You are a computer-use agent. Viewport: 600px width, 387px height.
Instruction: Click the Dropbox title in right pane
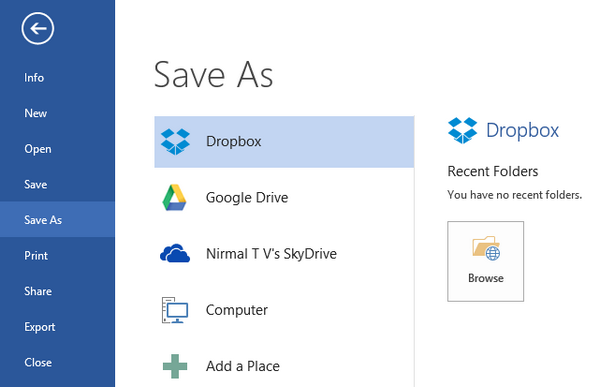click(x=522, y=131)
